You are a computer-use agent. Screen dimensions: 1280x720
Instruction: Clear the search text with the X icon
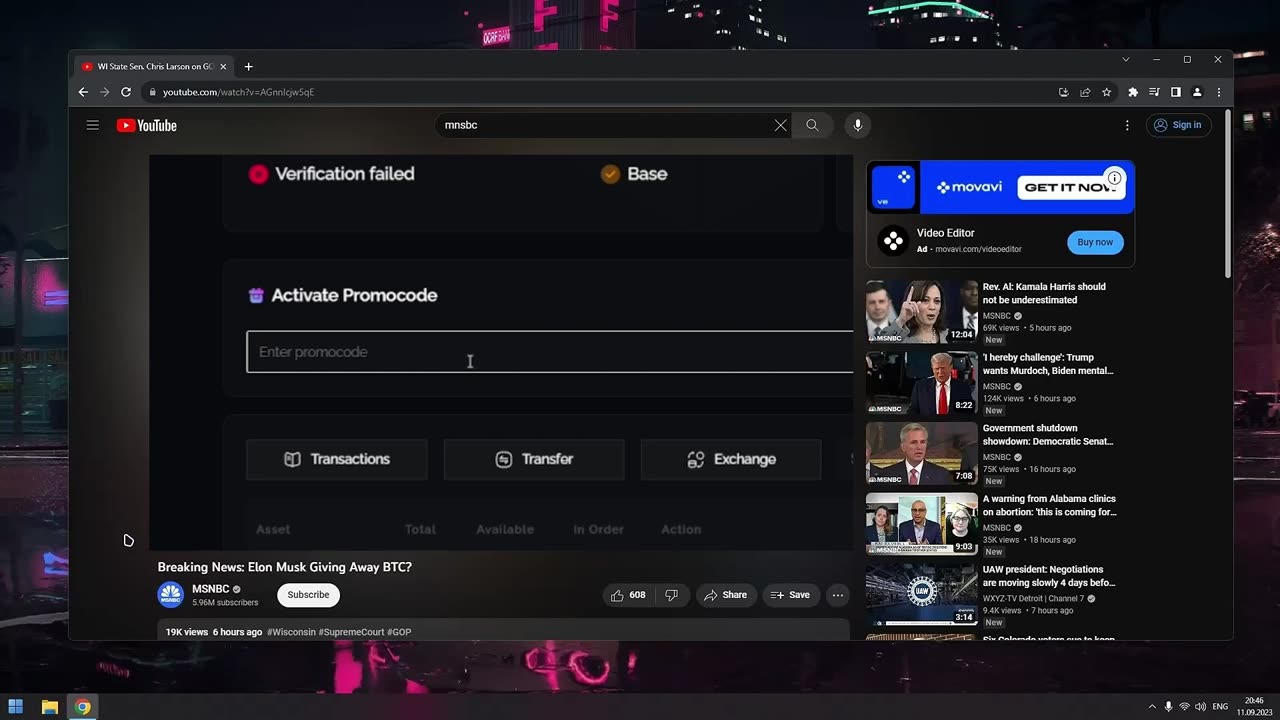coord(780,125)
